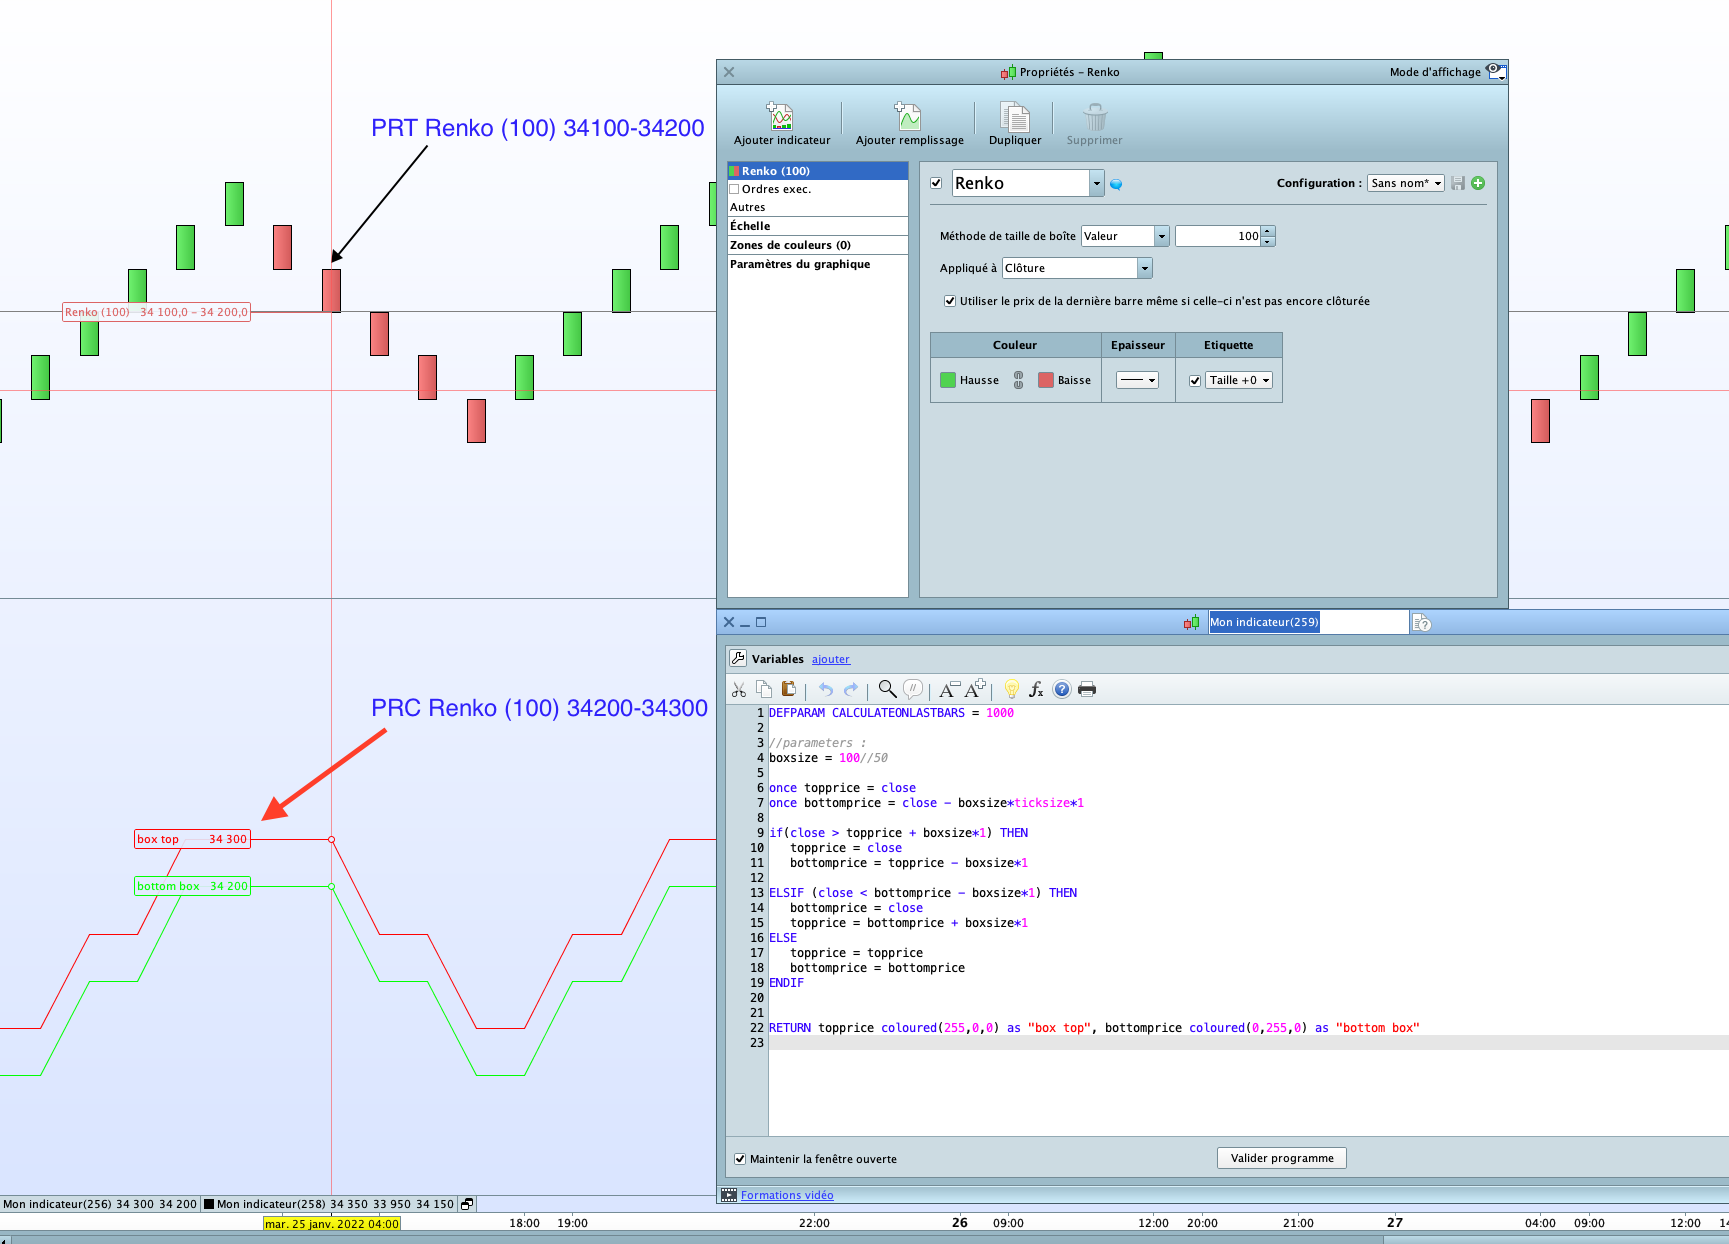Toggle the Ordres exec. checkbox

[735, 189]
